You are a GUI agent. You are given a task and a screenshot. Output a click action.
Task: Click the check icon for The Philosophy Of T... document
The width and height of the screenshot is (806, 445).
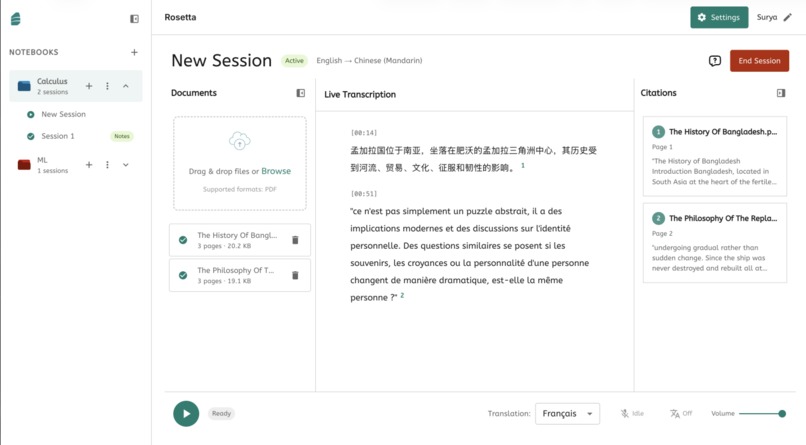click(x=183, y=275)
